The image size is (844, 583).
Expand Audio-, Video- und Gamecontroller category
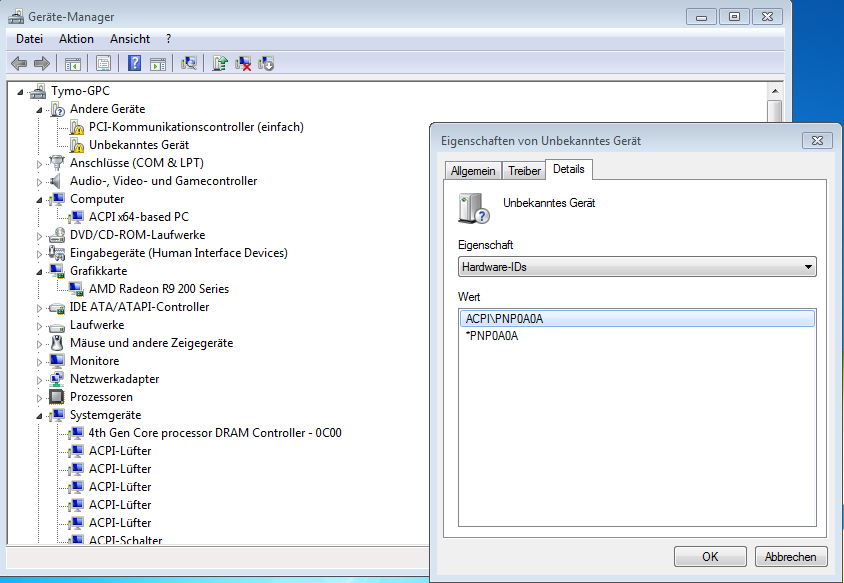click(39, 182)
